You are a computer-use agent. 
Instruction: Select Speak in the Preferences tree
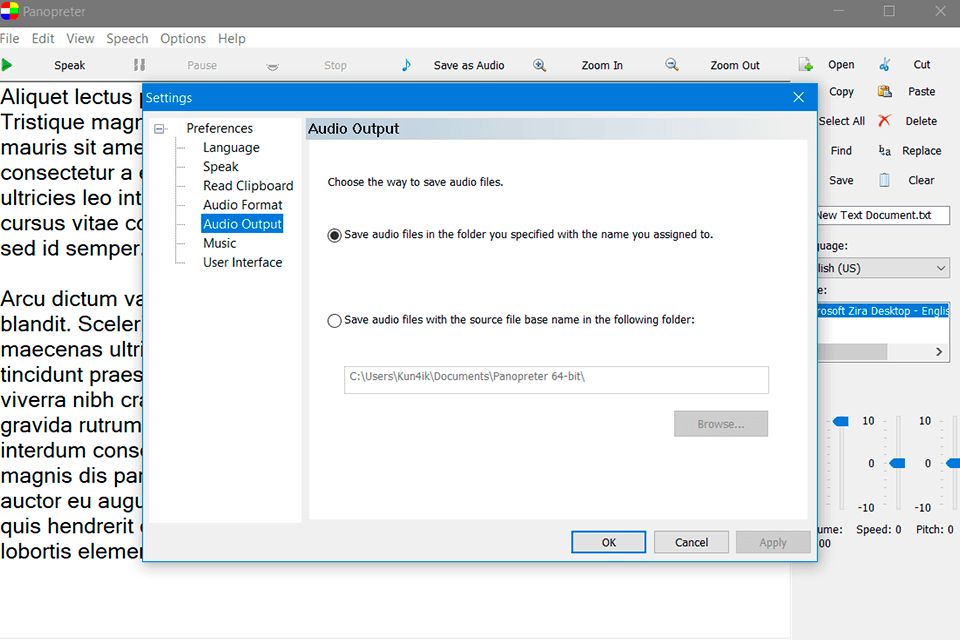(x=220, y=167)
